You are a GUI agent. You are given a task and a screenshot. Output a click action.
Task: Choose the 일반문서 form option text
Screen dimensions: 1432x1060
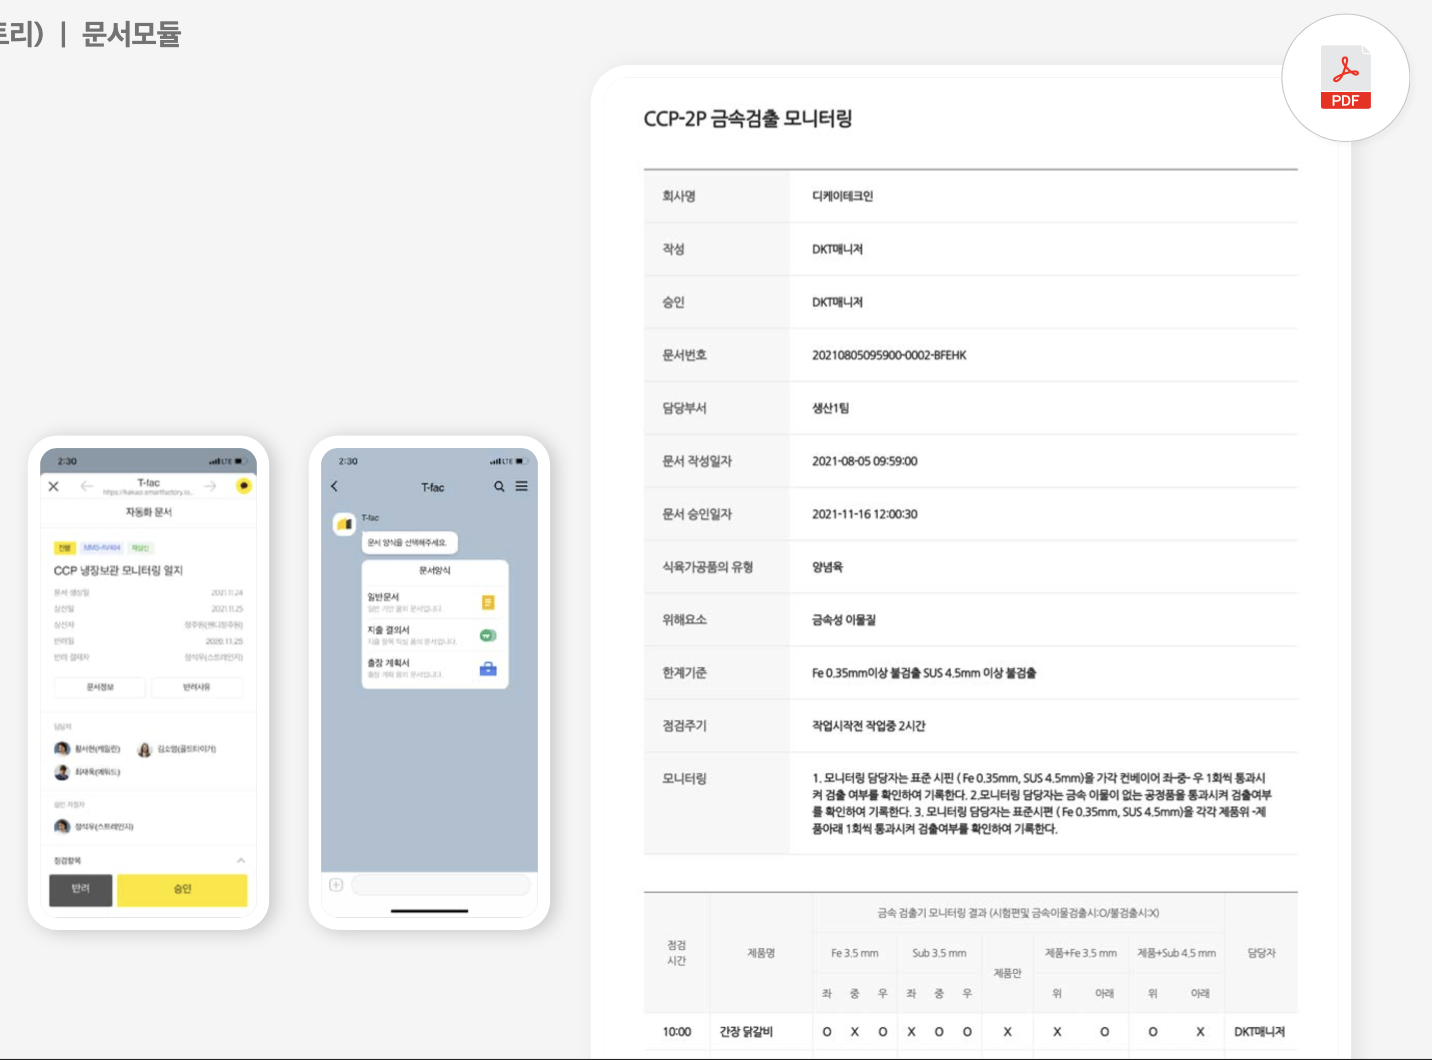pyautogui.click(x=383, y=597)
